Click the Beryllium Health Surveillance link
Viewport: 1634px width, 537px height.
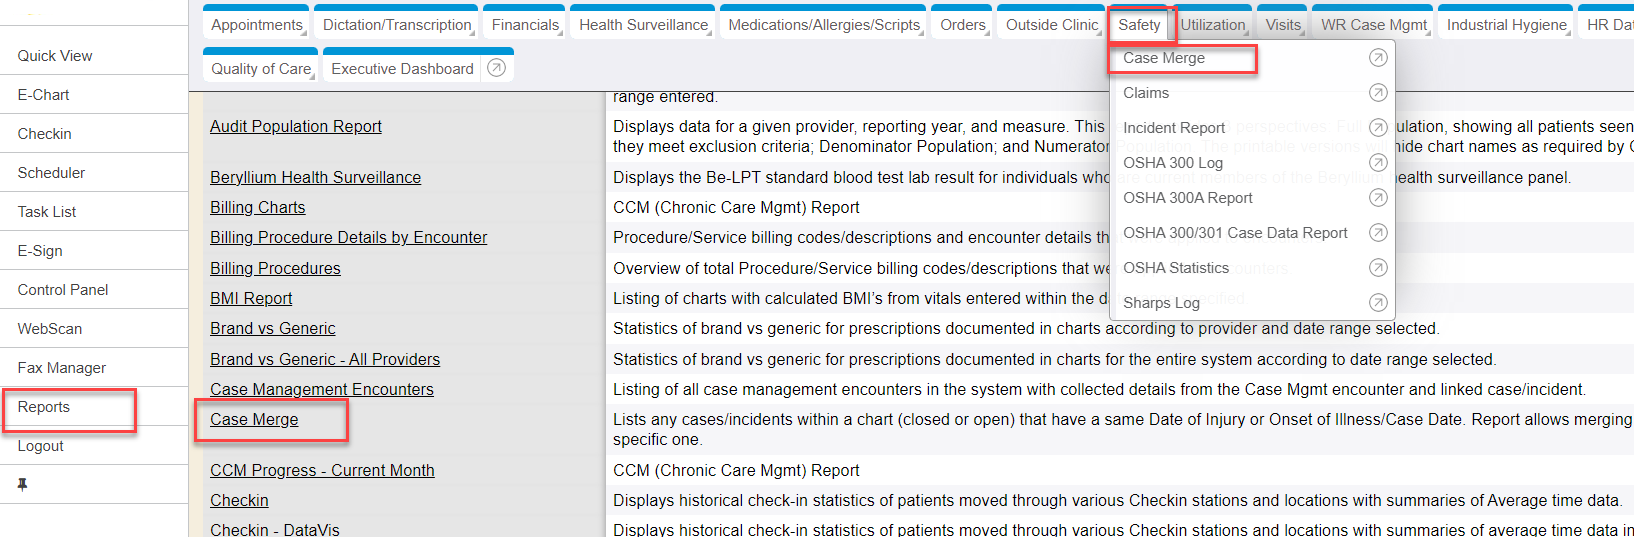(315, 177)
